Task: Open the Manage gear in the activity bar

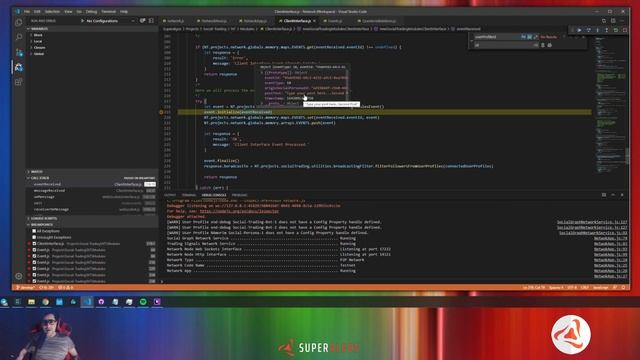Action: tap(19, 276)
